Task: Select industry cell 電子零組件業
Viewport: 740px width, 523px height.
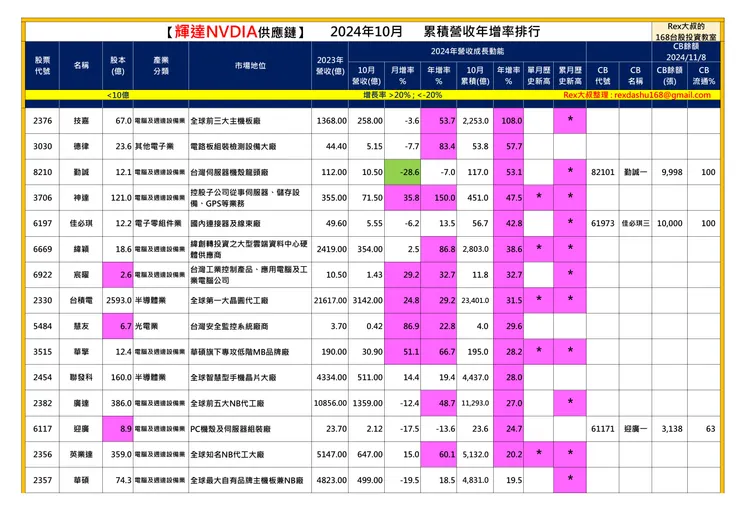Action: pyautogui.click(x=161, y=223)
